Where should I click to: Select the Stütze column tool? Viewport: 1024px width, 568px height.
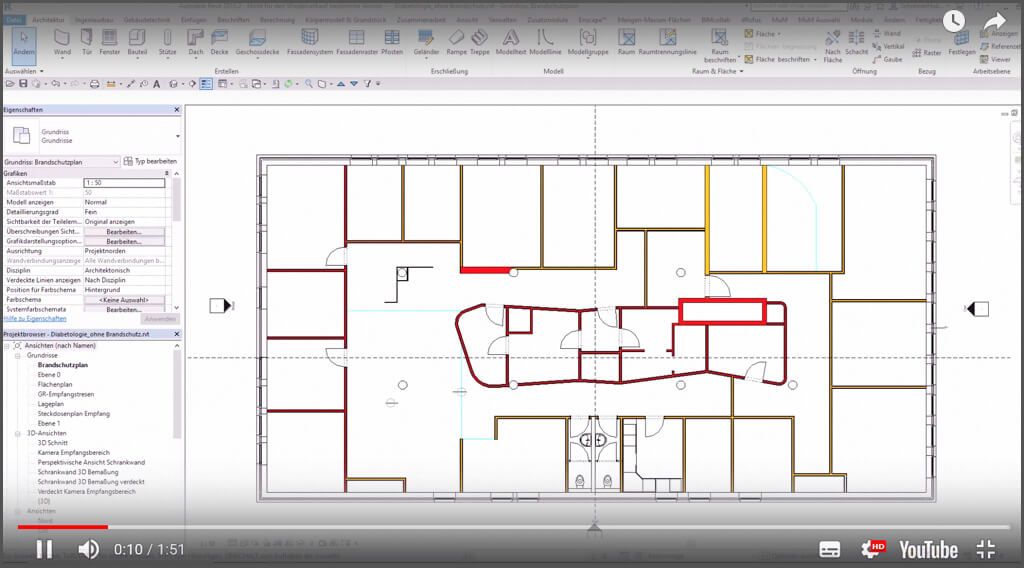tap(168, 41)
